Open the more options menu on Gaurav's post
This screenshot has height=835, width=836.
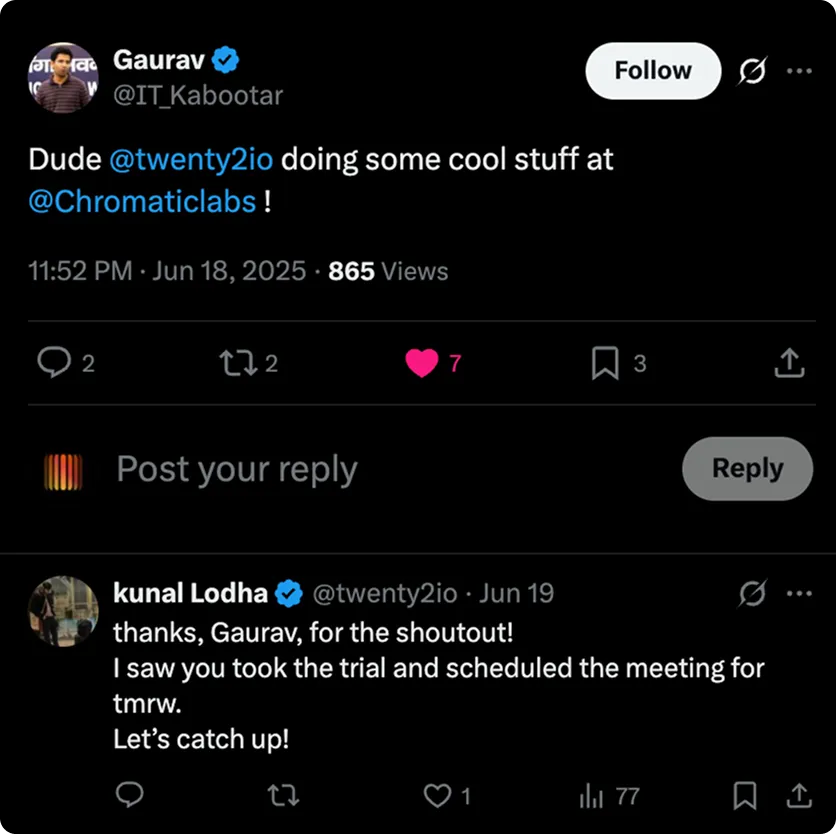(799, 70)
